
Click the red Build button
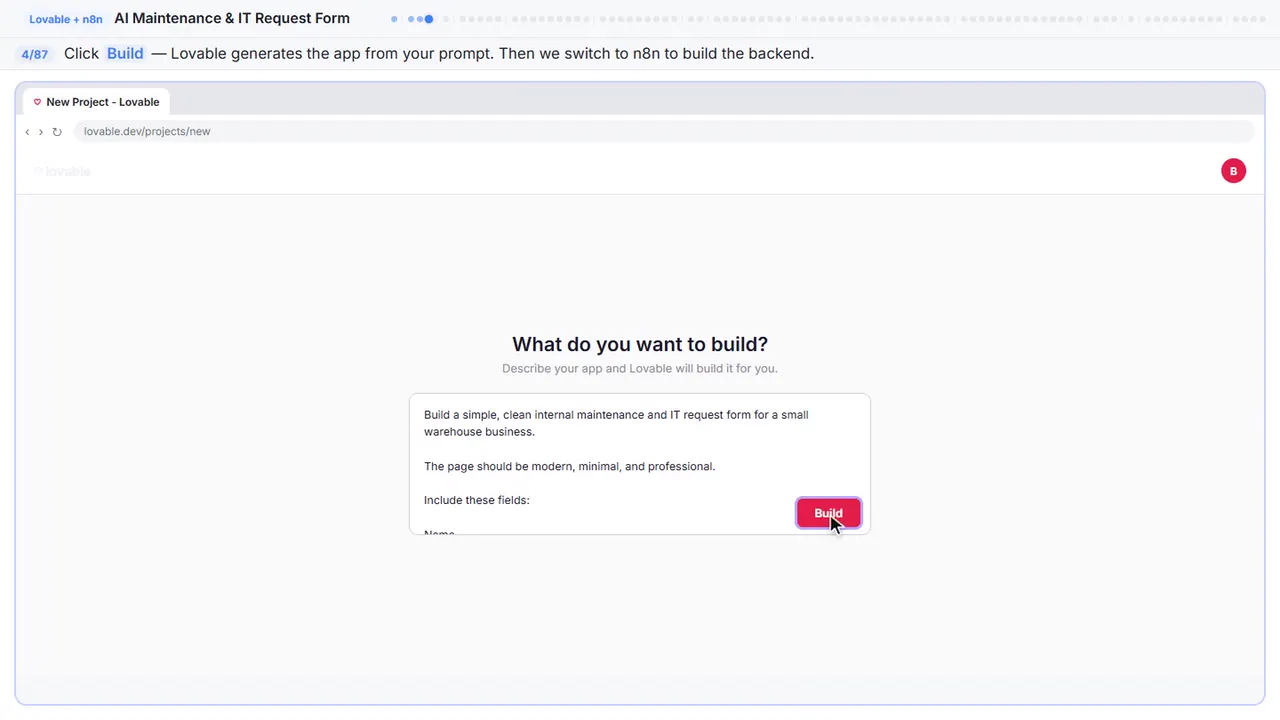828,513
